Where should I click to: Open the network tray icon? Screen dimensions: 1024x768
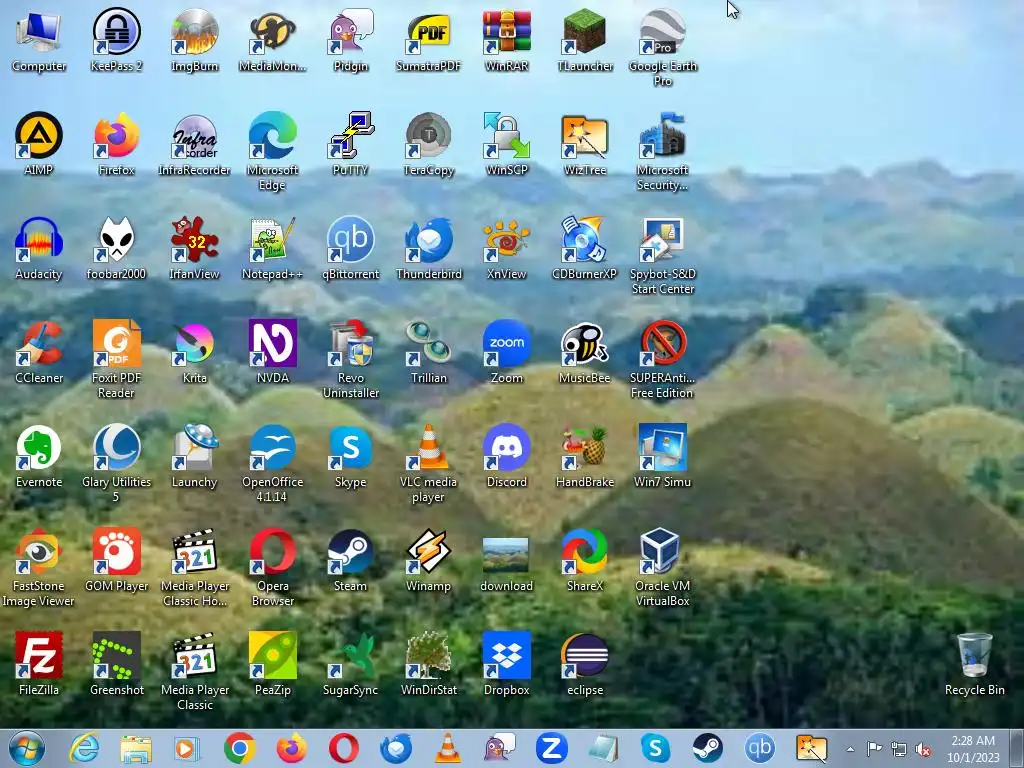[899, 750]
